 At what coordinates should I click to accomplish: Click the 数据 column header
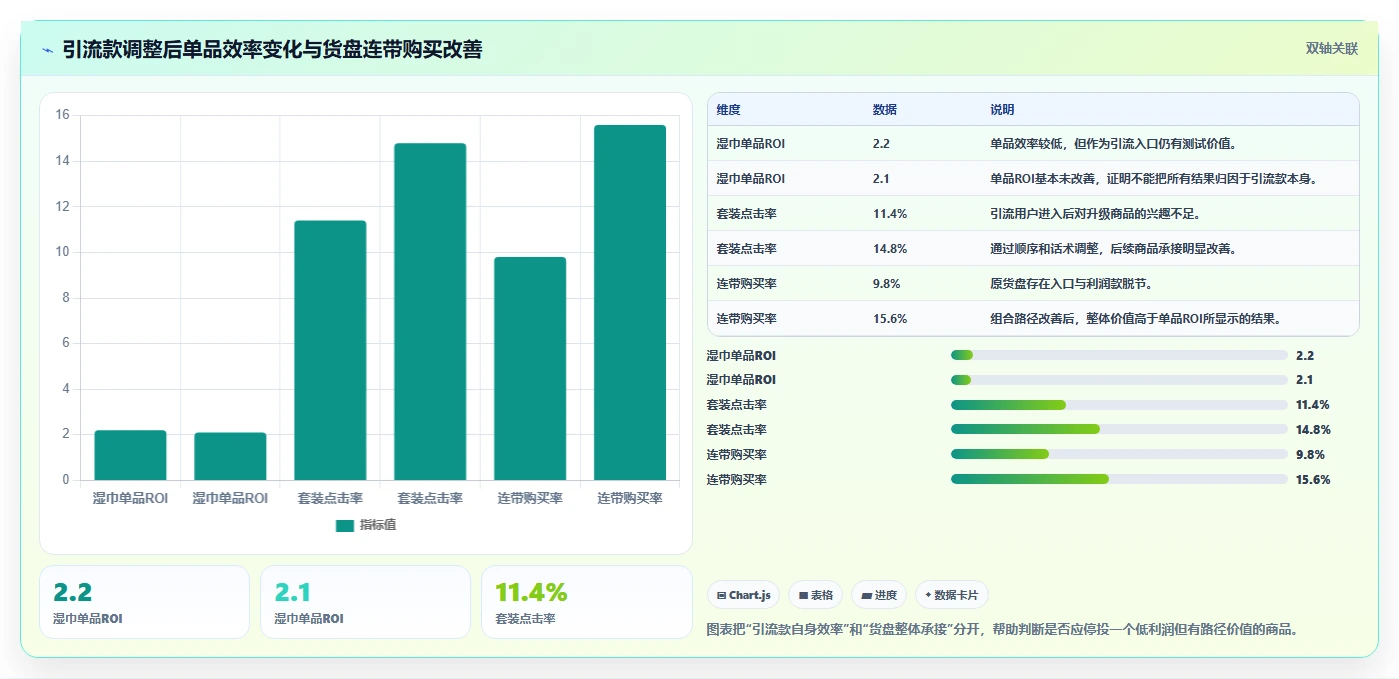884,110
